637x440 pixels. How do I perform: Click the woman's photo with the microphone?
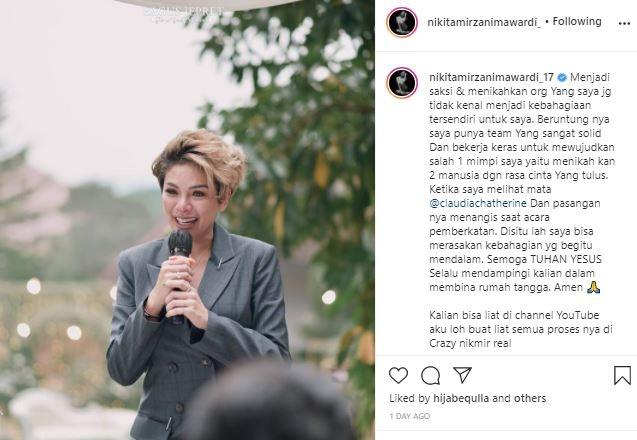[x=187, y=220]
